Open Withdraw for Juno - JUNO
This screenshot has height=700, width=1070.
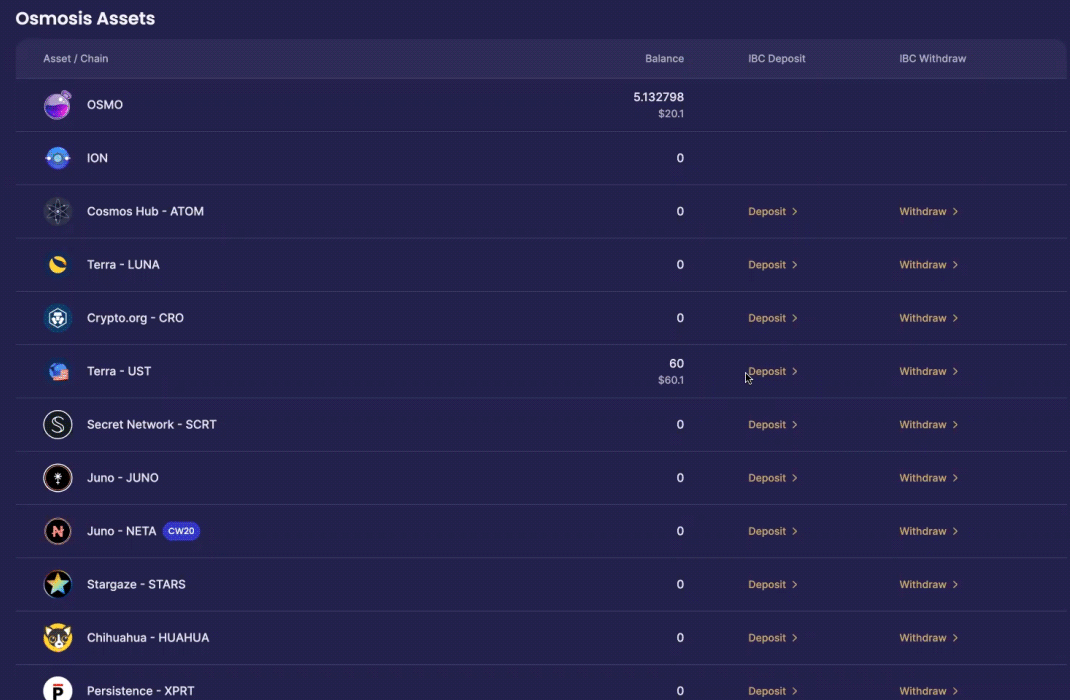tap(929, 478)
